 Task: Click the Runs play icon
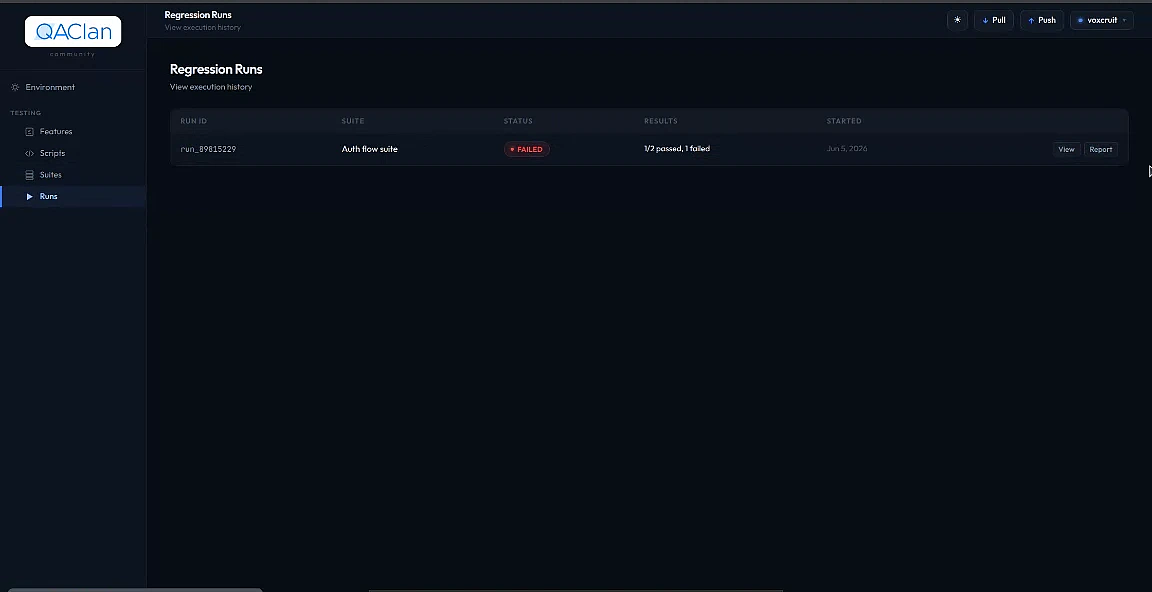[x=29, y=196]
